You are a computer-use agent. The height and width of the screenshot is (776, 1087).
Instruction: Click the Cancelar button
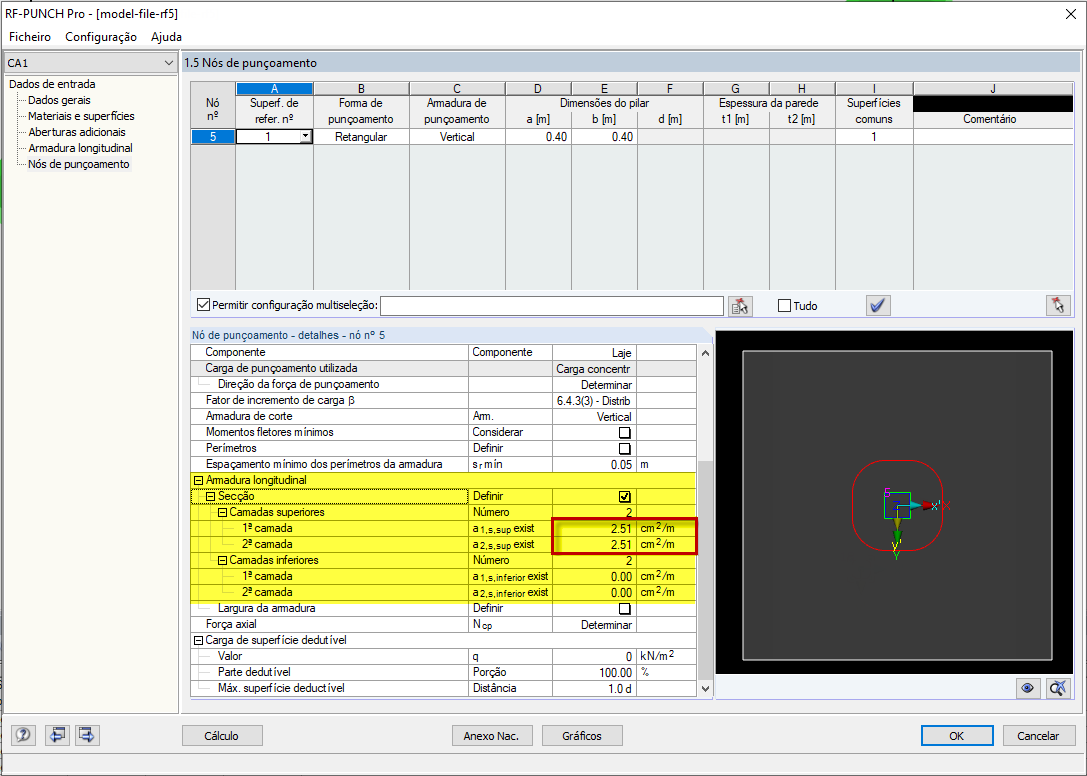click(1038, 736)
